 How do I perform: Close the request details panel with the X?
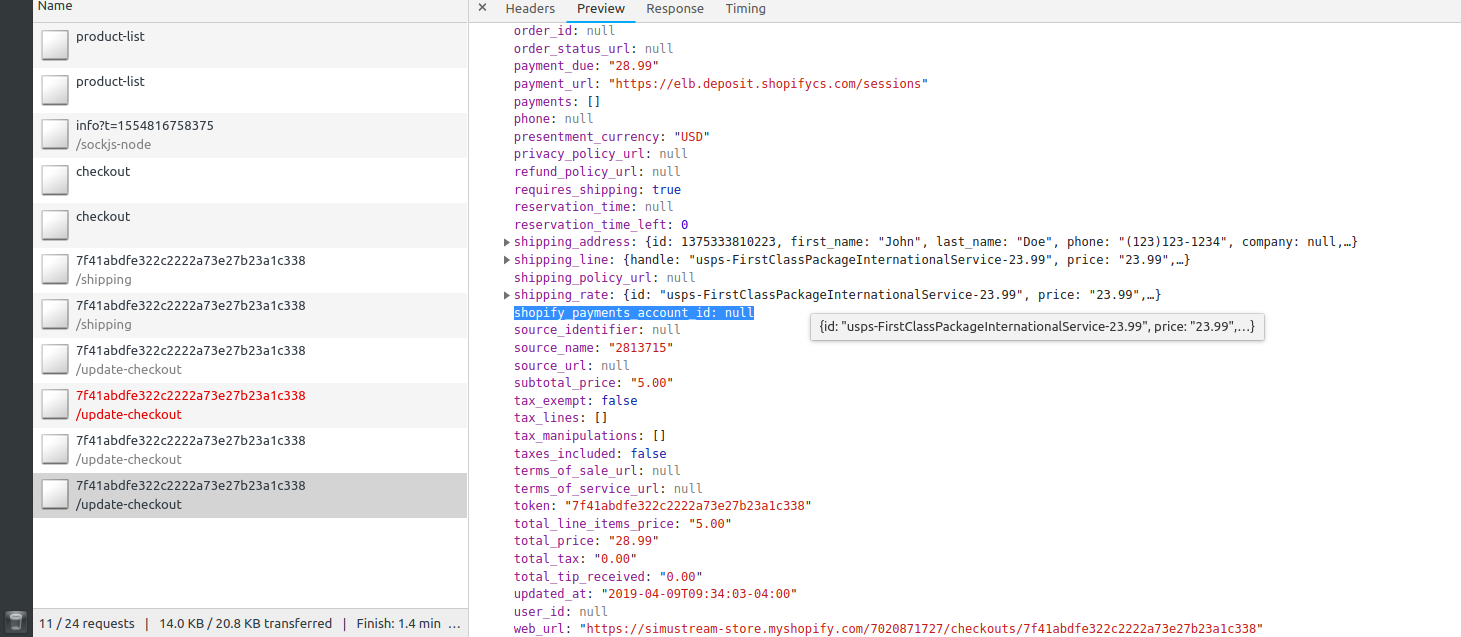coord(482,8)
